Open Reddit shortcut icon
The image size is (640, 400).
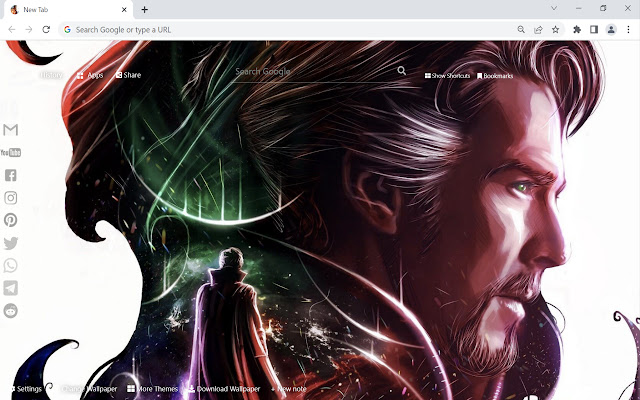11,311
